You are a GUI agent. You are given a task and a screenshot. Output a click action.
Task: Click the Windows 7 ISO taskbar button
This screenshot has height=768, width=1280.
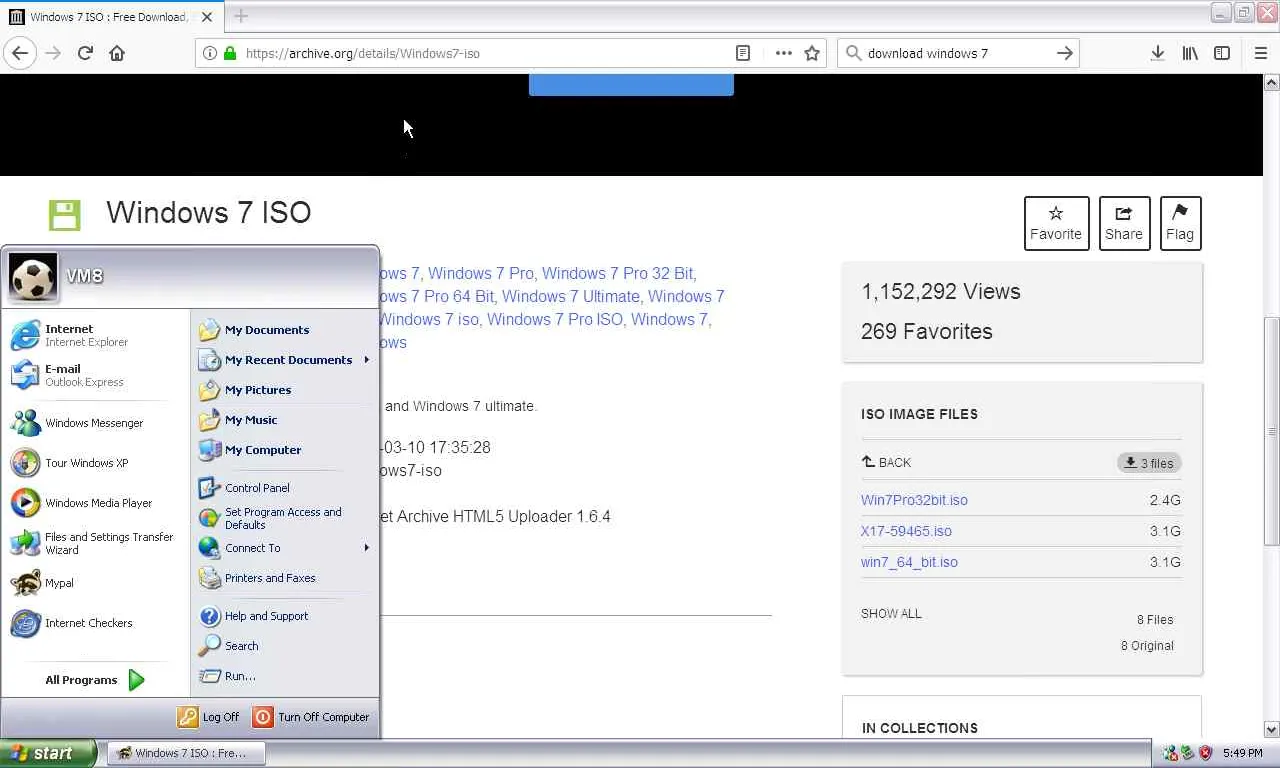coord(186,753)
